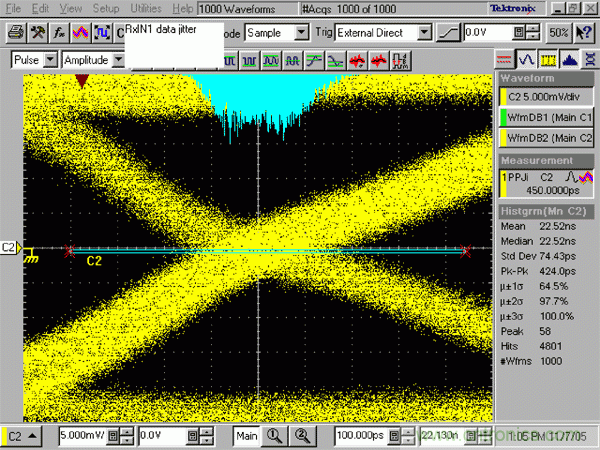Open the Pulse measurement category dropdown
The image size is (600, 450).
(x=50, y=60)
